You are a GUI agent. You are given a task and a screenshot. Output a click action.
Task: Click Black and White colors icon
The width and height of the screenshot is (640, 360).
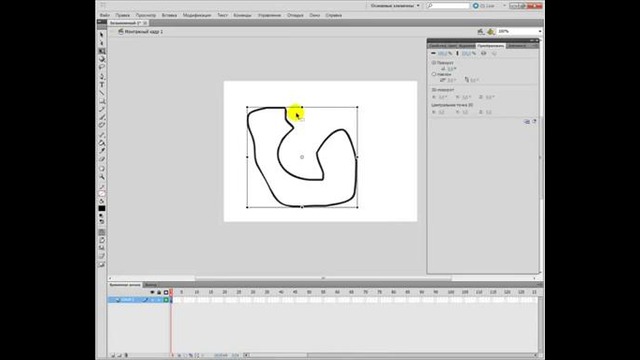coord(102,216)
